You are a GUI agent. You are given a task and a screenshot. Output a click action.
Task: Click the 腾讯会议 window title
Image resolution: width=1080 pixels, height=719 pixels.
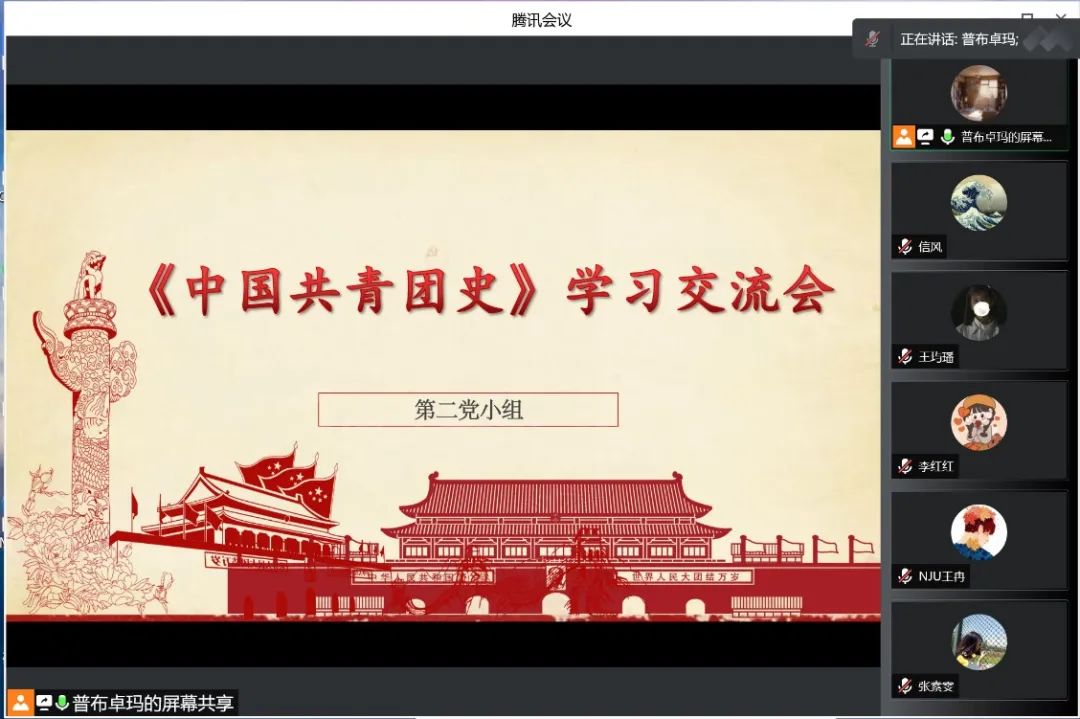pos(541,20)
